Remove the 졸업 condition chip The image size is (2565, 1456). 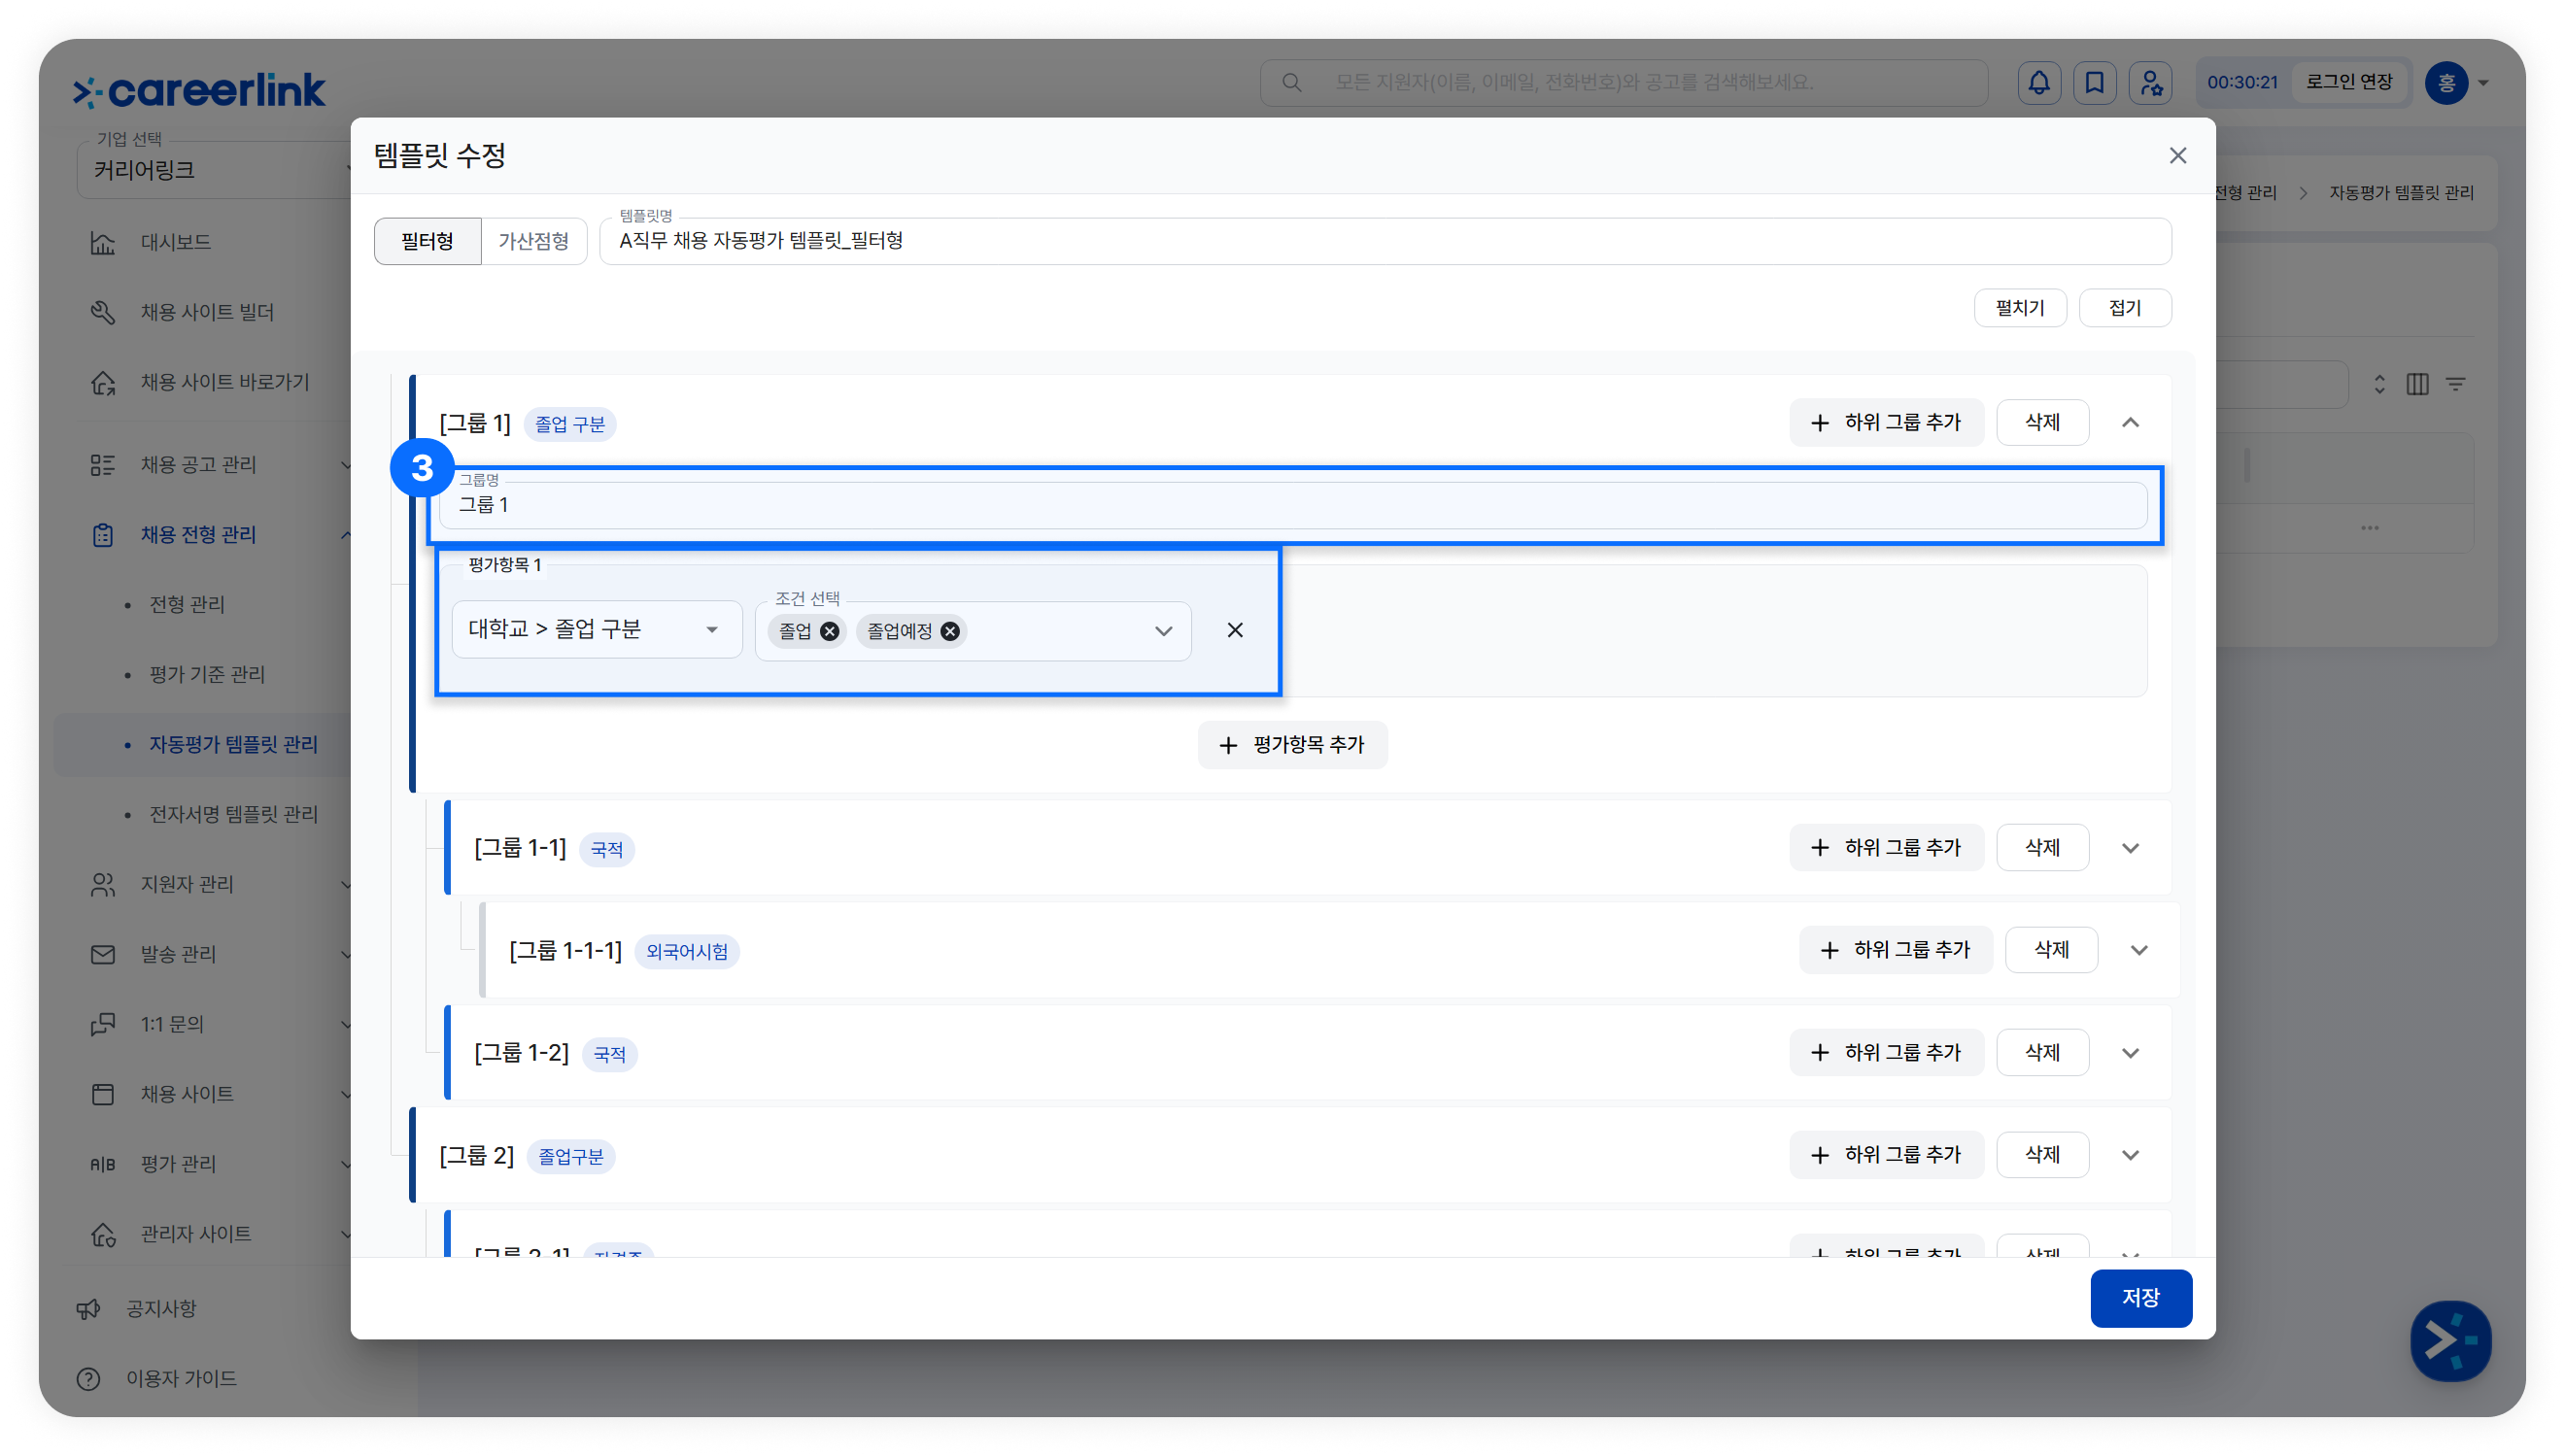[829, 631]
